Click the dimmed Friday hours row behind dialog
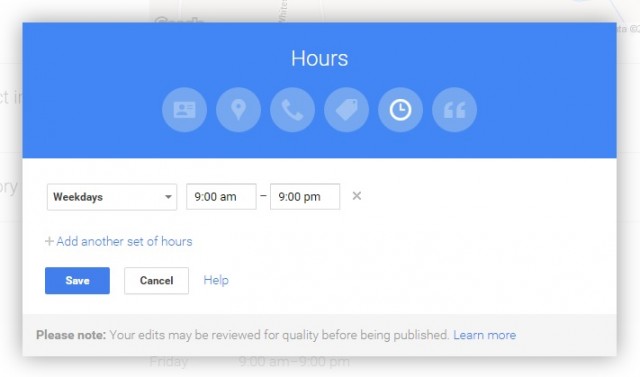 [x=249, y=361]
